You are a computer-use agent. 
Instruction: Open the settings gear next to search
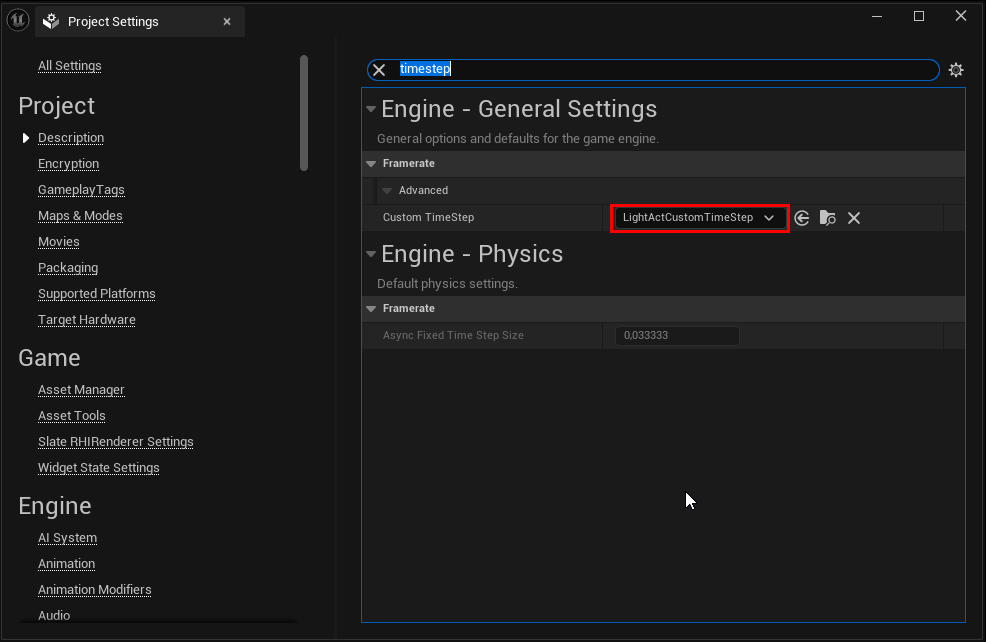click(x=956, y=70)
